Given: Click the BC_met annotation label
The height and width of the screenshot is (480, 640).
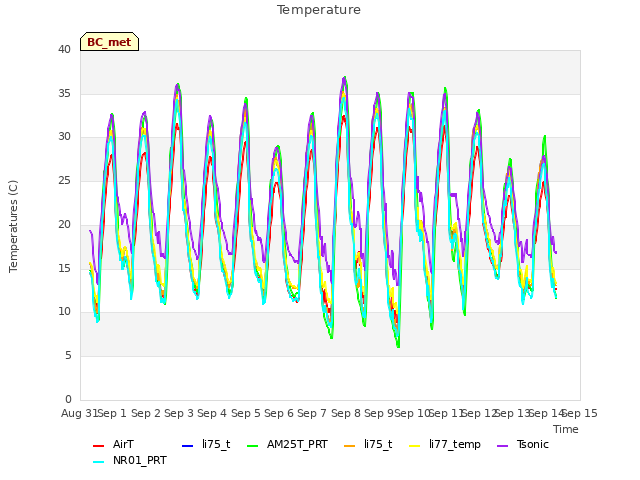Looking at the screenshot, I should [109, 42].
